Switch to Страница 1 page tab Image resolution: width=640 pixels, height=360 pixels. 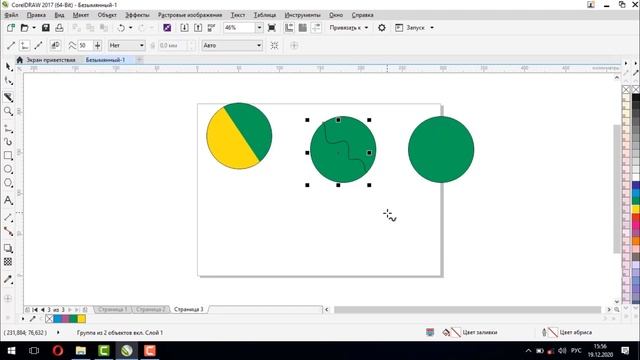113,309
